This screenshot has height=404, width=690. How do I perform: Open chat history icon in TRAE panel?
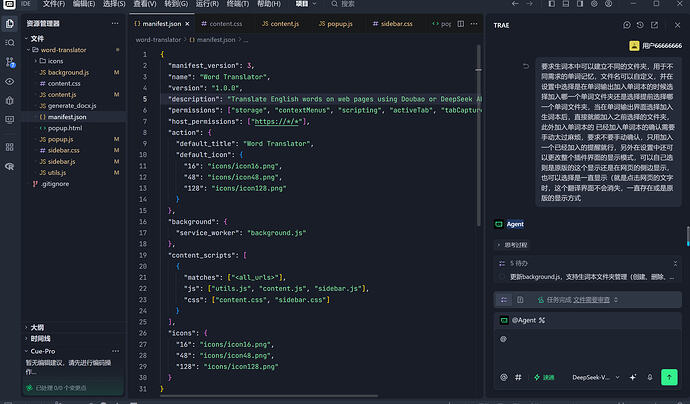pyautogui.click(x=640, y=25)
